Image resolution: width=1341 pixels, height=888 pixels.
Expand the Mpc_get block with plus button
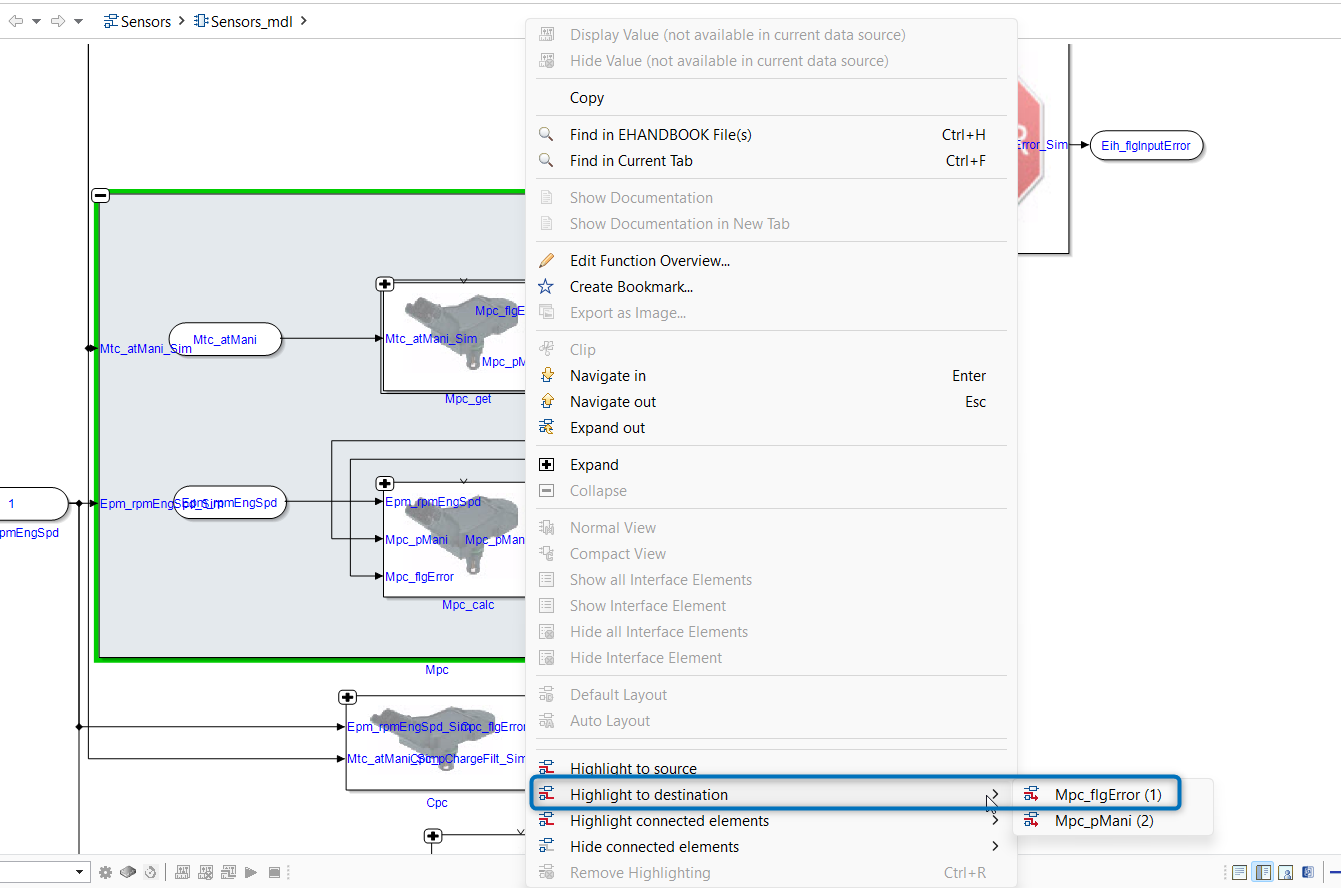(x=384, y=284)
